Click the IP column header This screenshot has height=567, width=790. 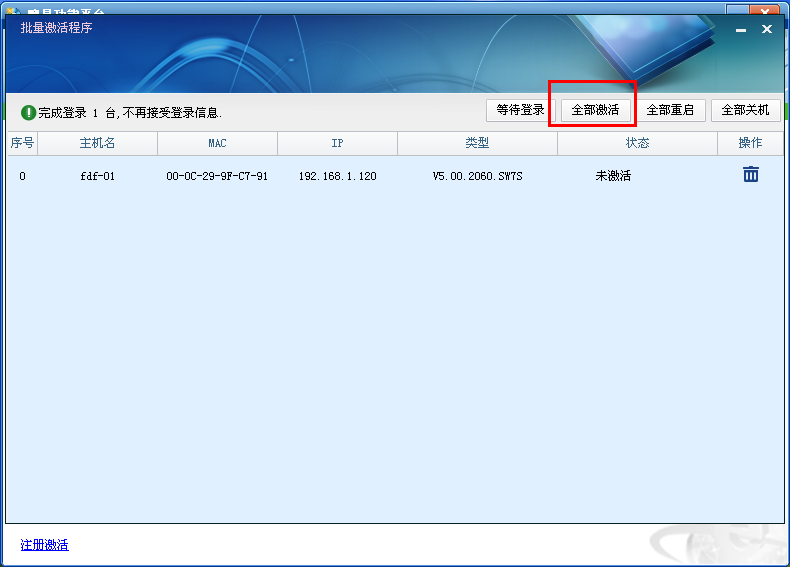(x=337, y=143)
